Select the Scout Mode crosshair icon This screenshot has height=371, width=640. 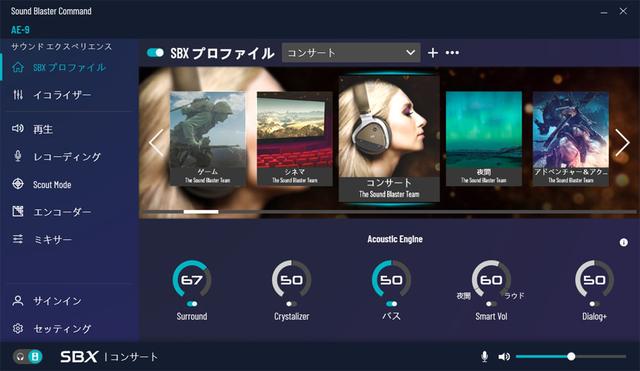tap(18, 184)
